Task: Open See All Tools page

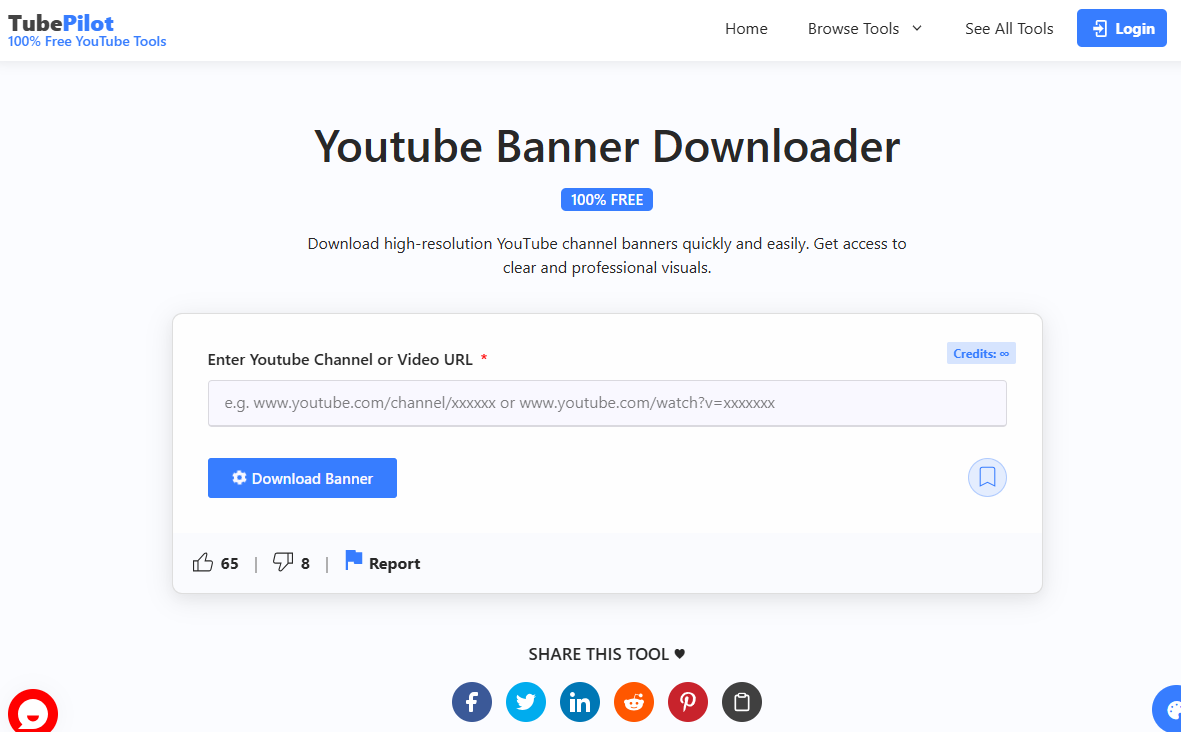Action: (1009, 29)
